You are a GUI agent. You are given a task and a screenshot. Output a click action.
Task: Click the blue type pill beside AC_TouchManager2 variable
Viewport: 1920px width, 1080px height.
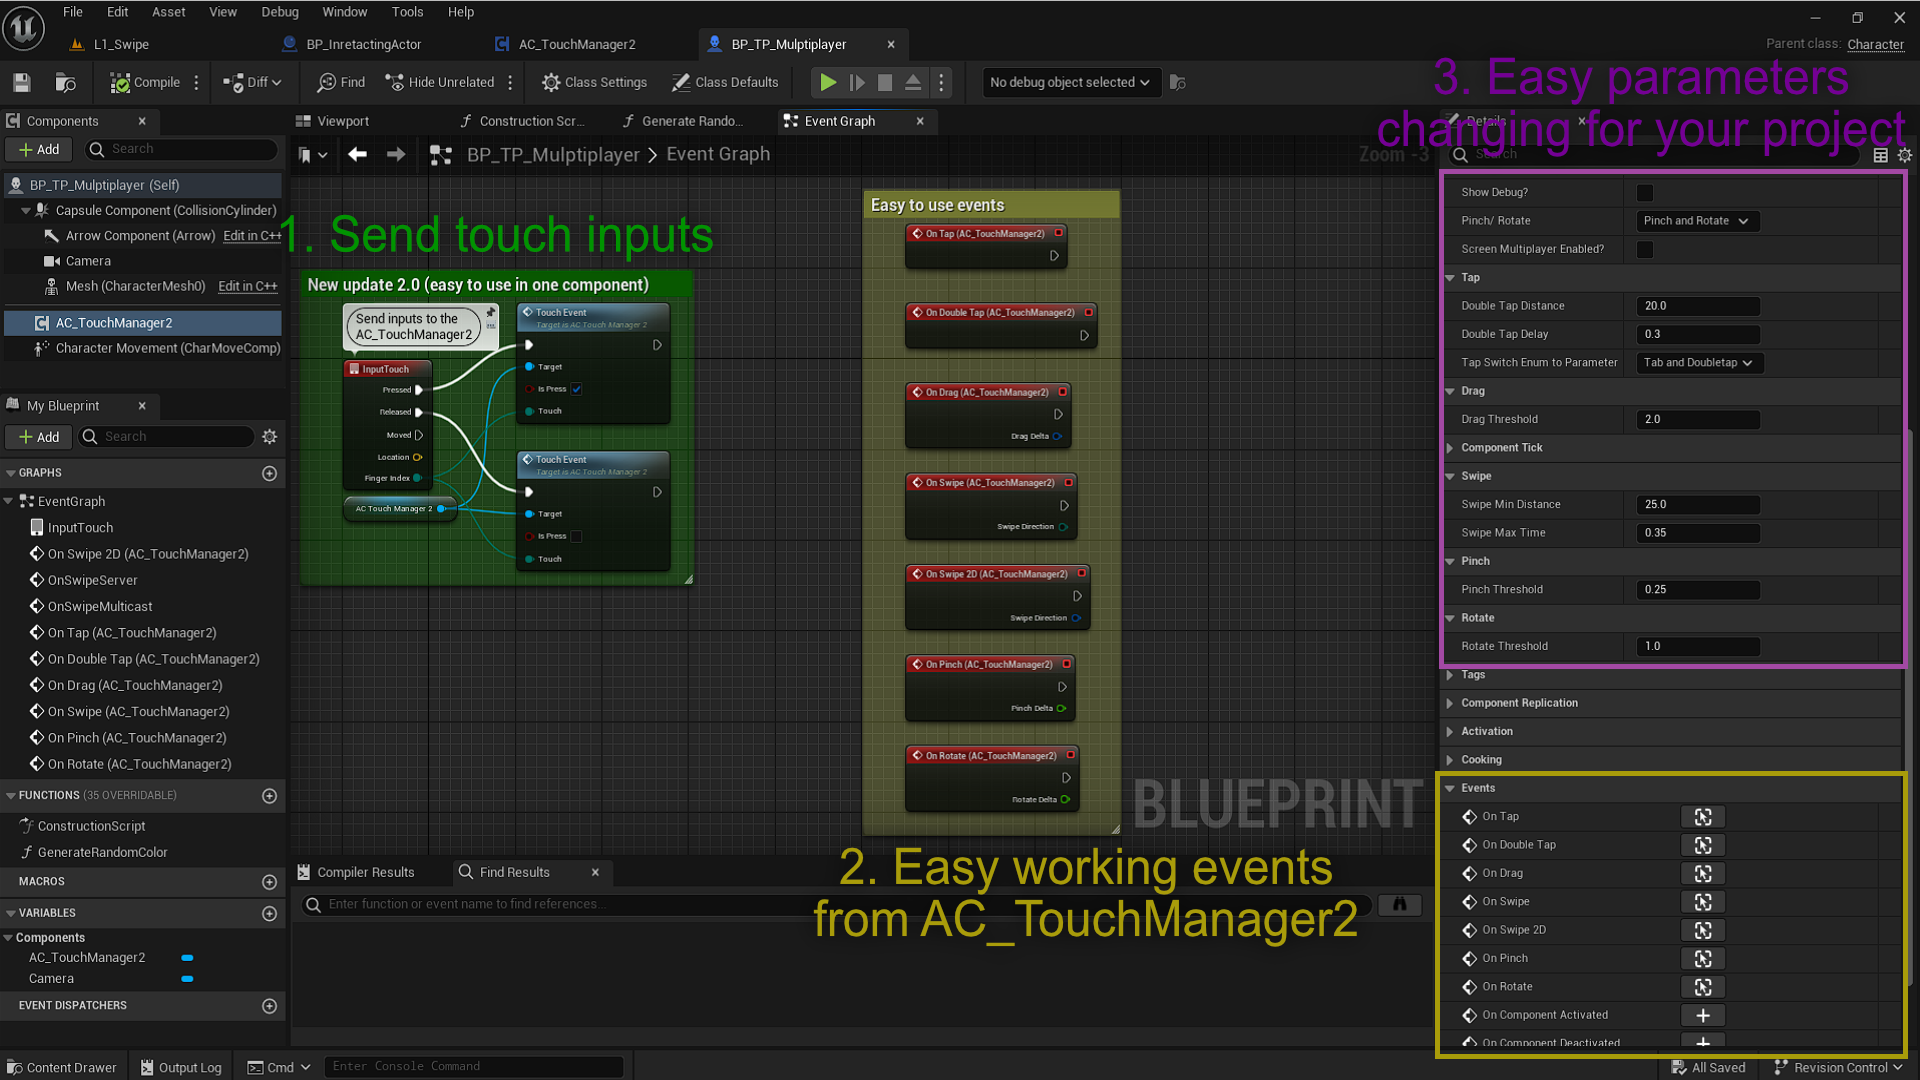(x=186, y=957)
